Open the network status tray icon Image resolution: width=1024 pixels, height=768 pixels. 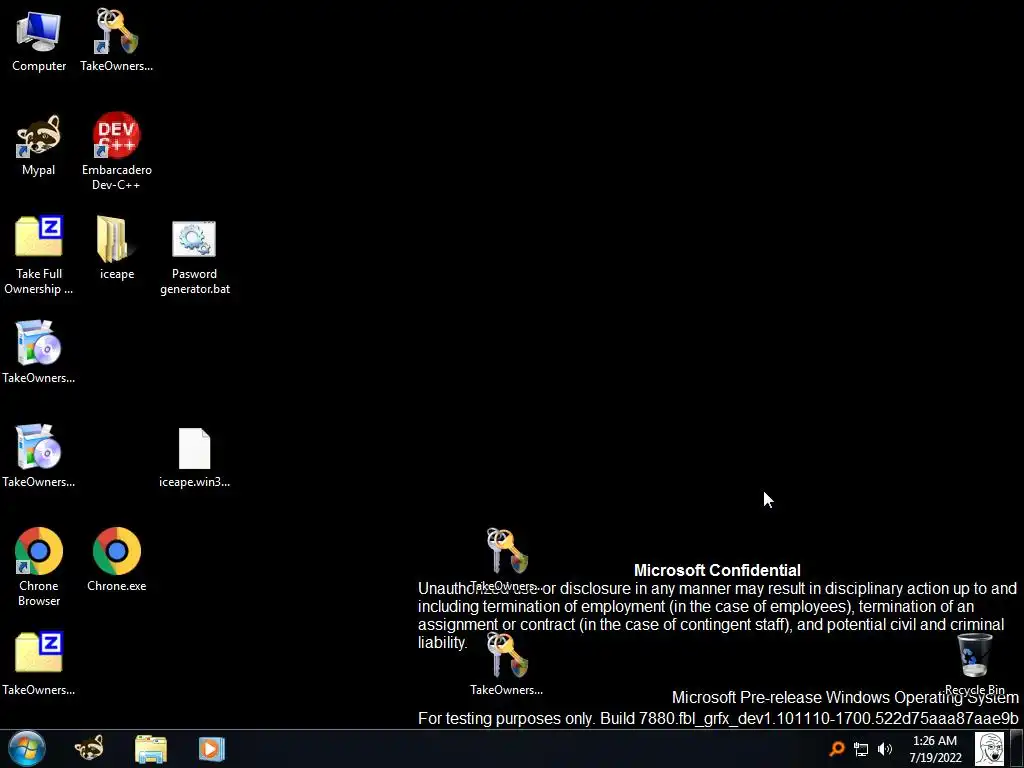click(x=861, y=749)
